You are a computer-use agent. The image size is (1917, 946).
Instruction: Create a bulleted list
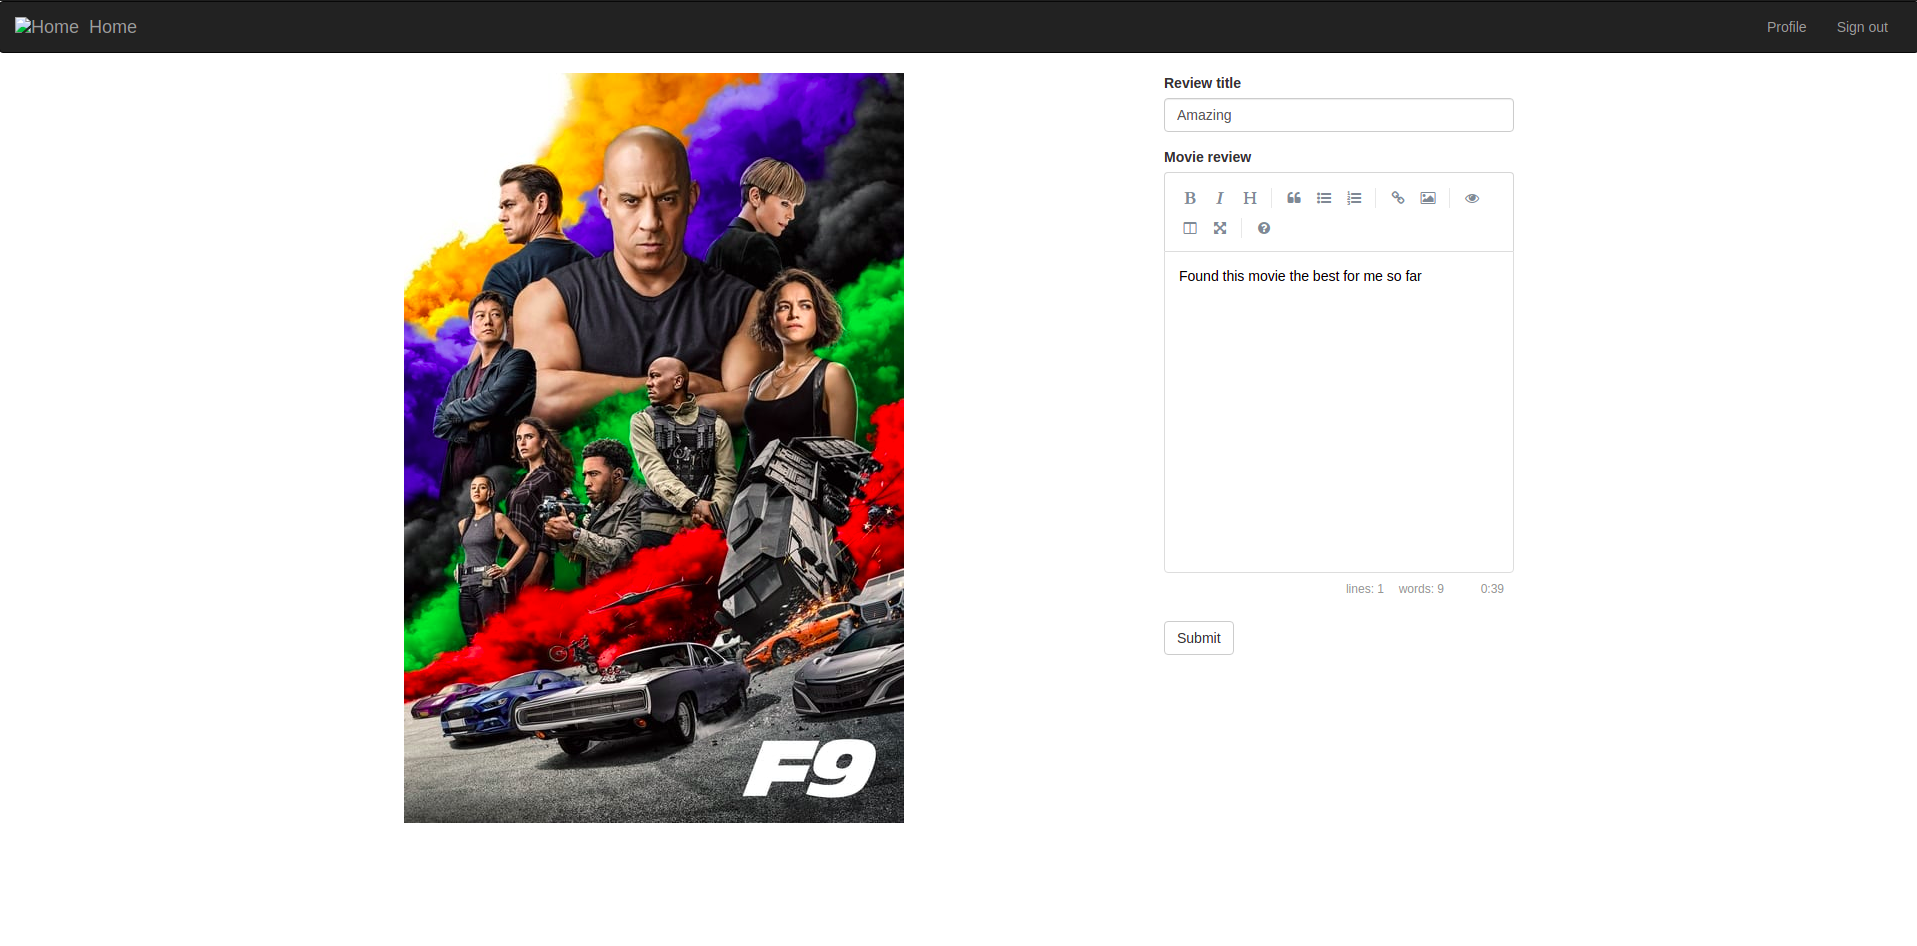pyautogui.click(x=1324, y=198)
